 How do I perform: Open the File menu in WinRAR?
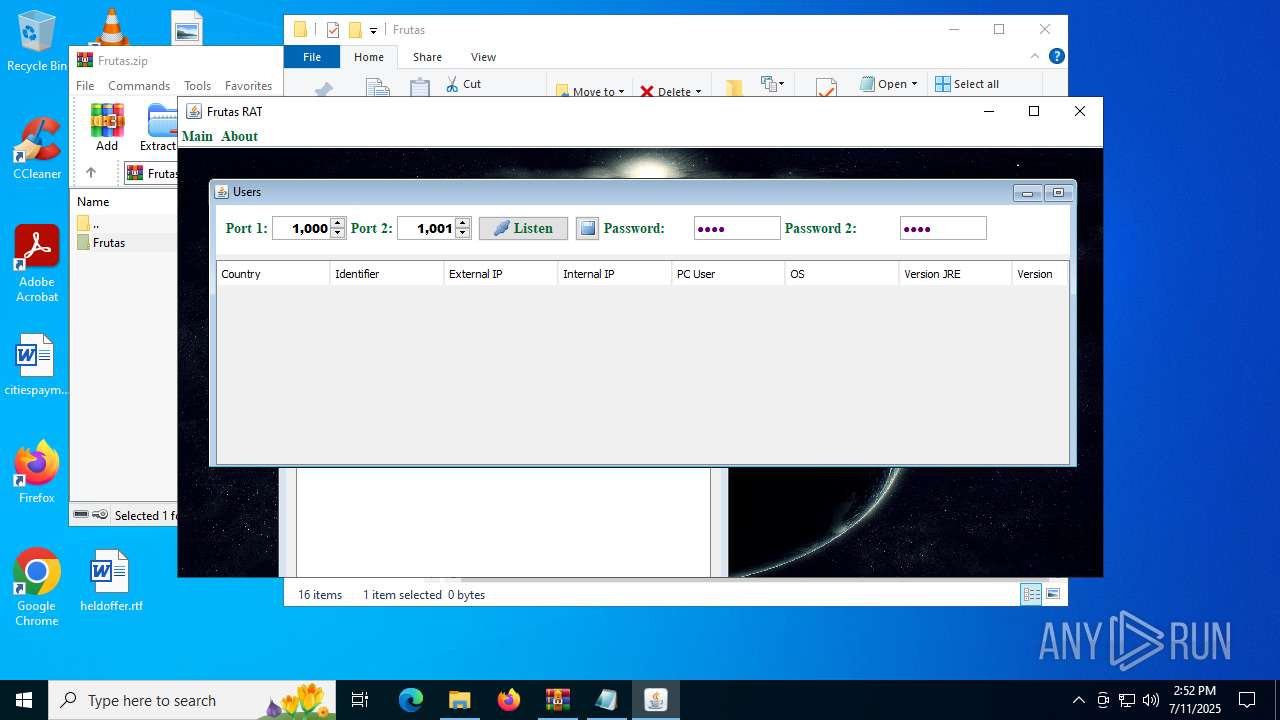click(x=85, y=85)
